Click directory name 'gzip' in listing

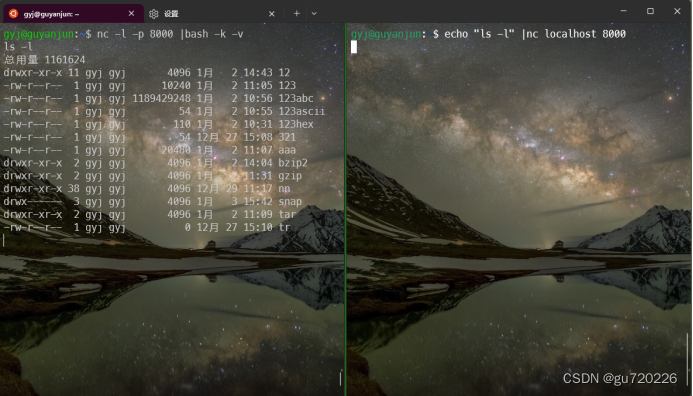290,176
